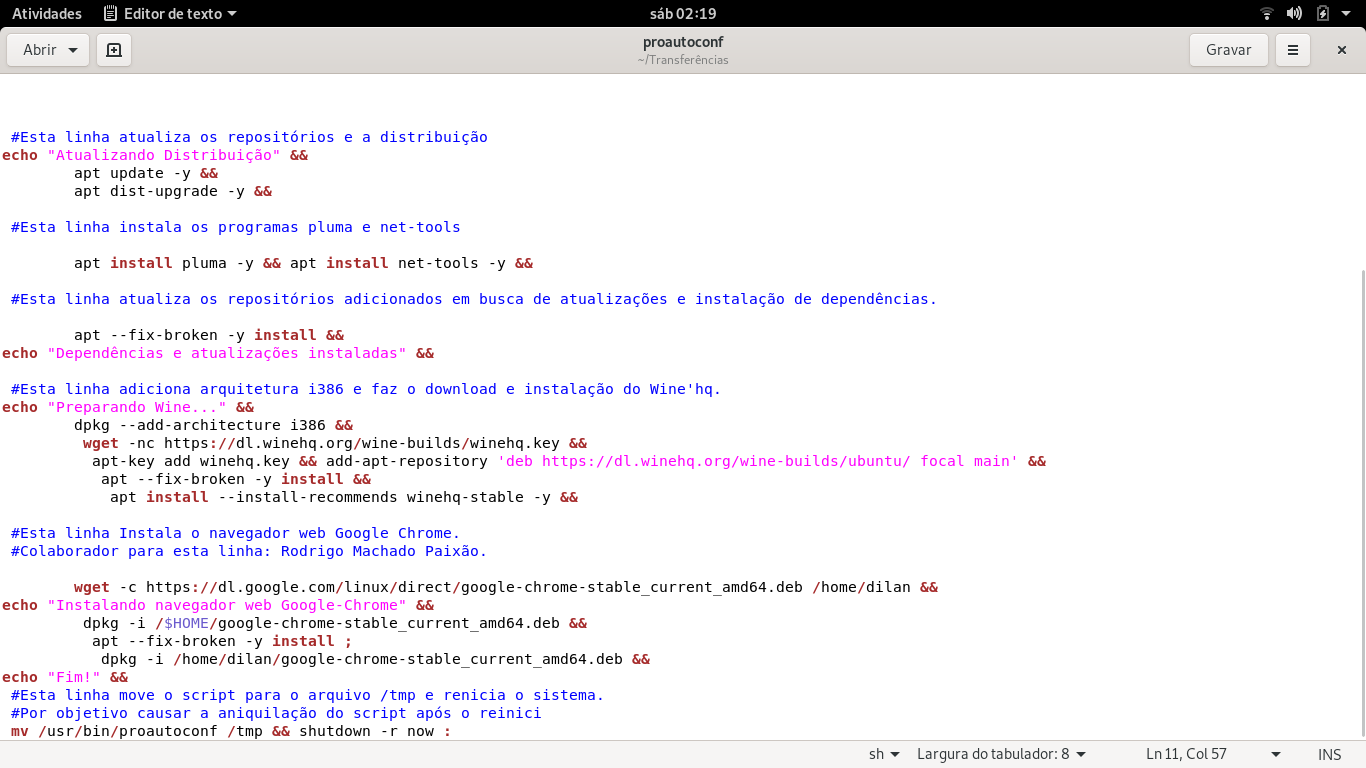
Task: Click dpkg -i /home/dilan chrome line
Action: tap(376, 659)
